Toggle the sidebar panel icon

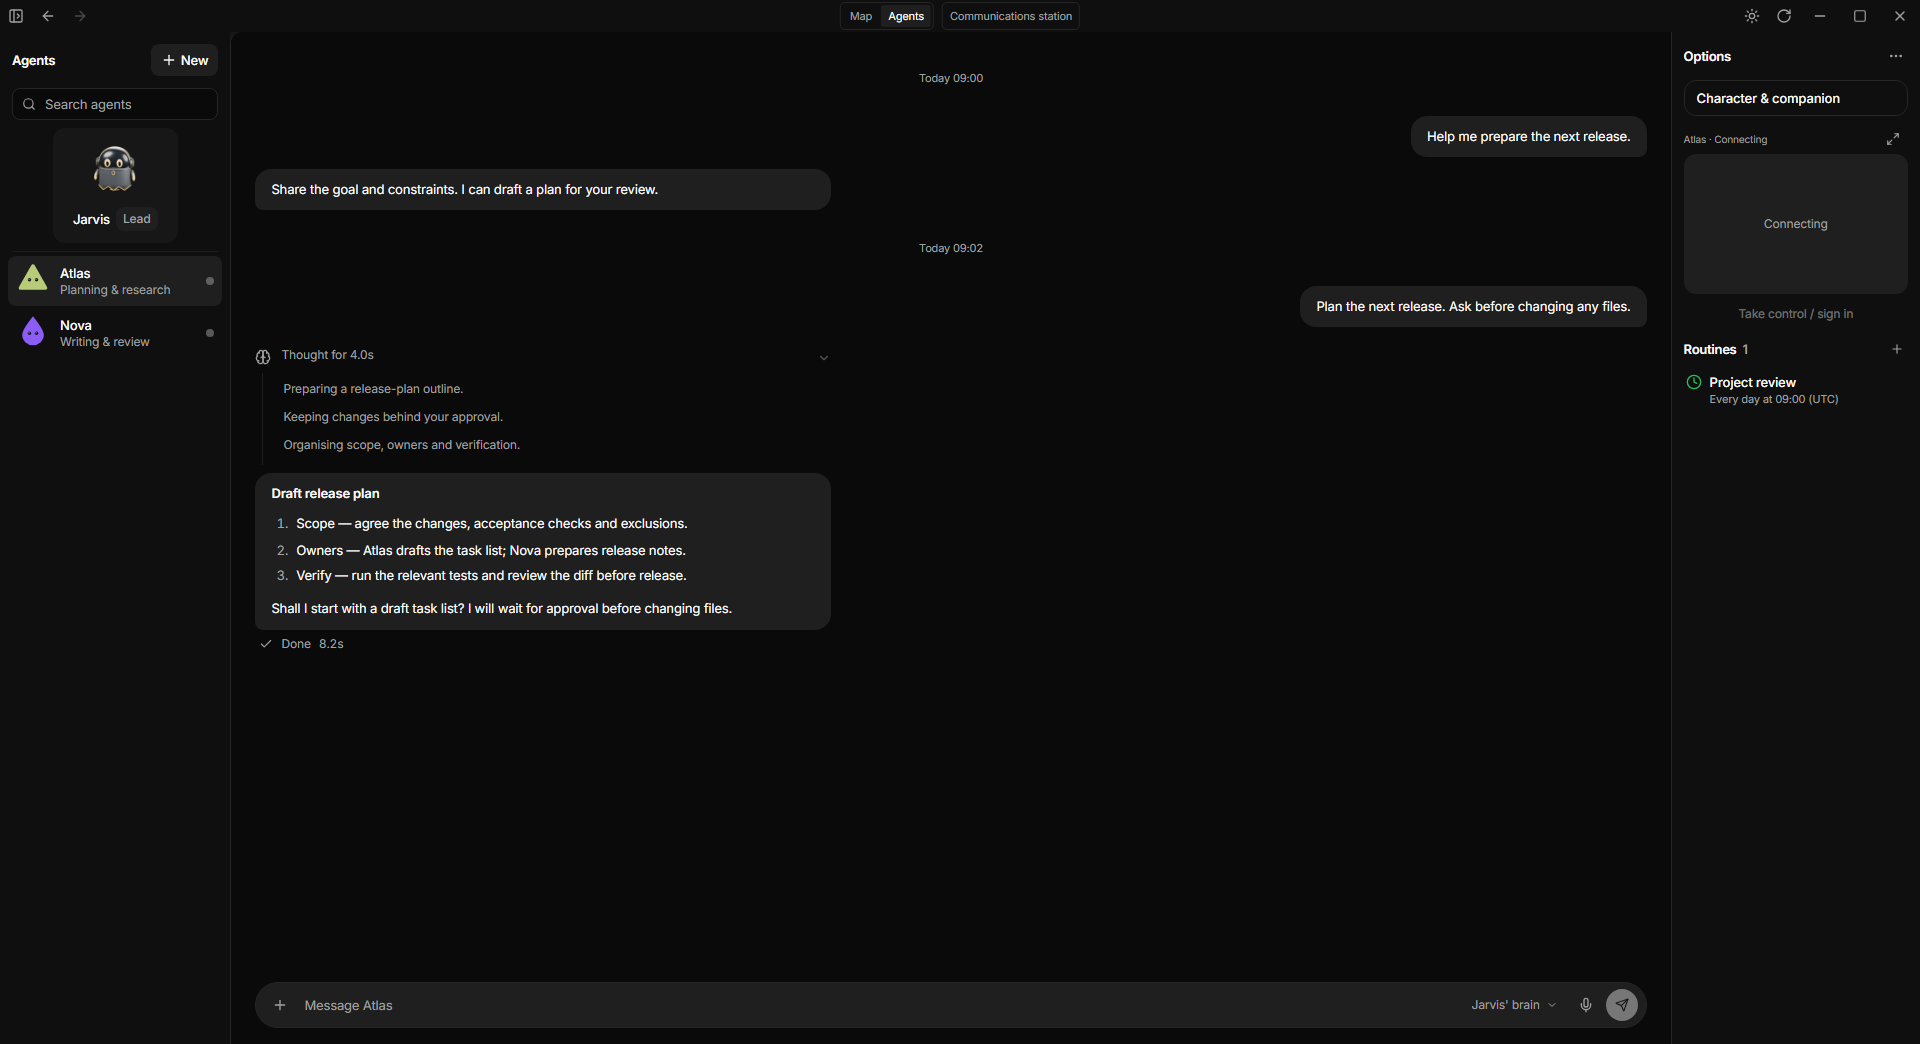pyautogui.click(x=16, y=16)
